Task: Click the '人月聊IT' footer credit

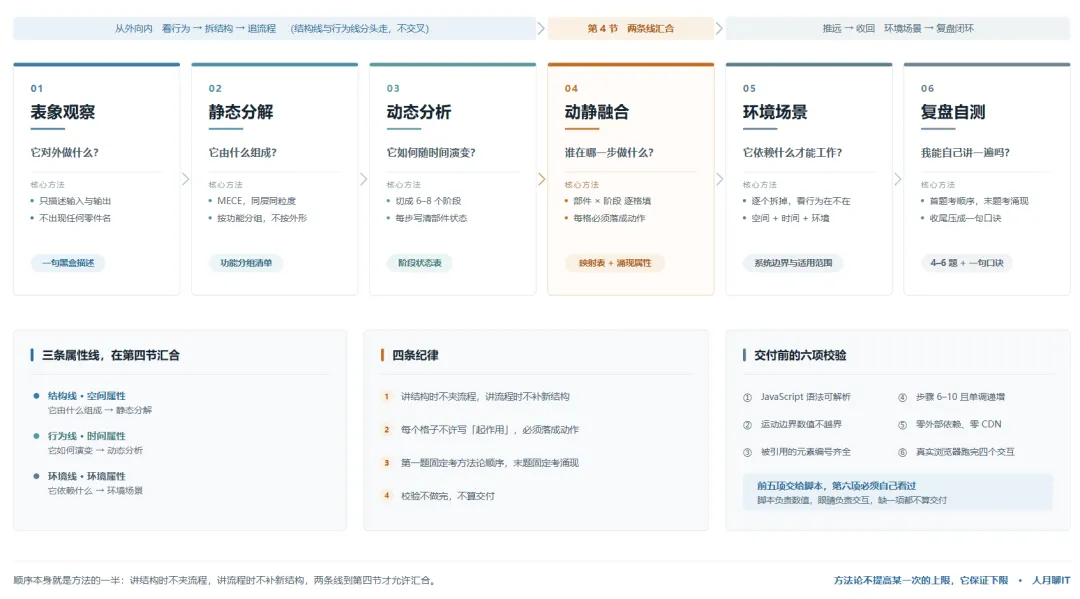Action: 1050,580
